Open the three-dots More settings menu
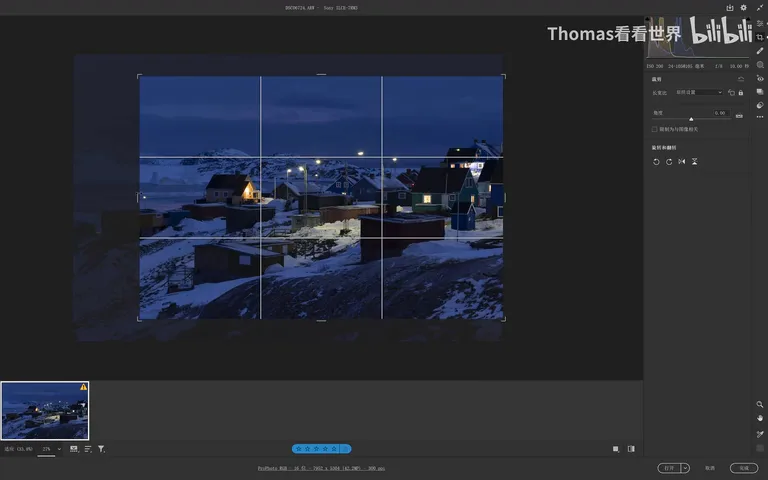 760,117
